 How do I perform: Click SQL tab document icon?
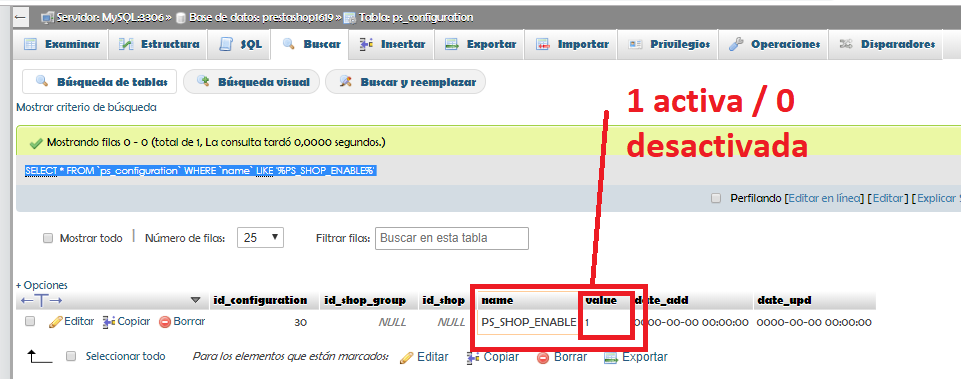226,44
